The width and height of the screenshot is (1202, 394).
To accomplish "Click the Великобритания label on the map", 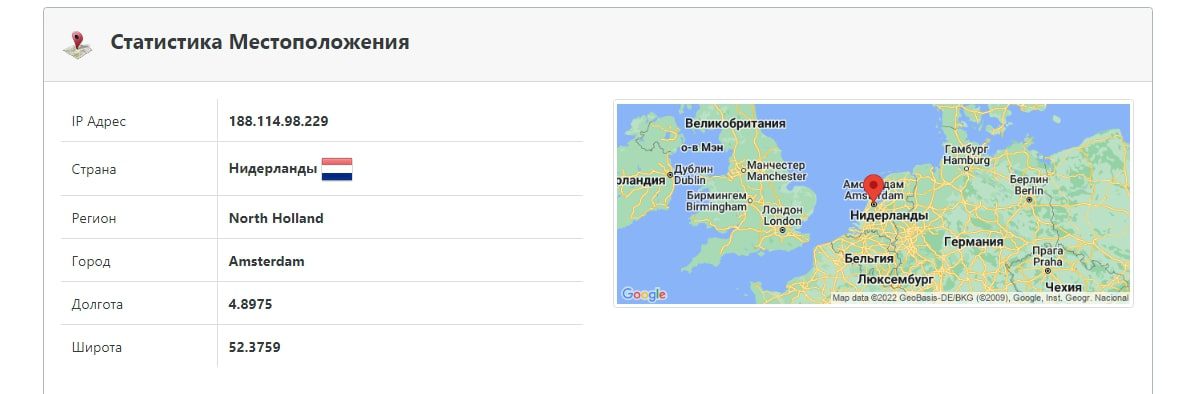I will (x=735, y=123).
